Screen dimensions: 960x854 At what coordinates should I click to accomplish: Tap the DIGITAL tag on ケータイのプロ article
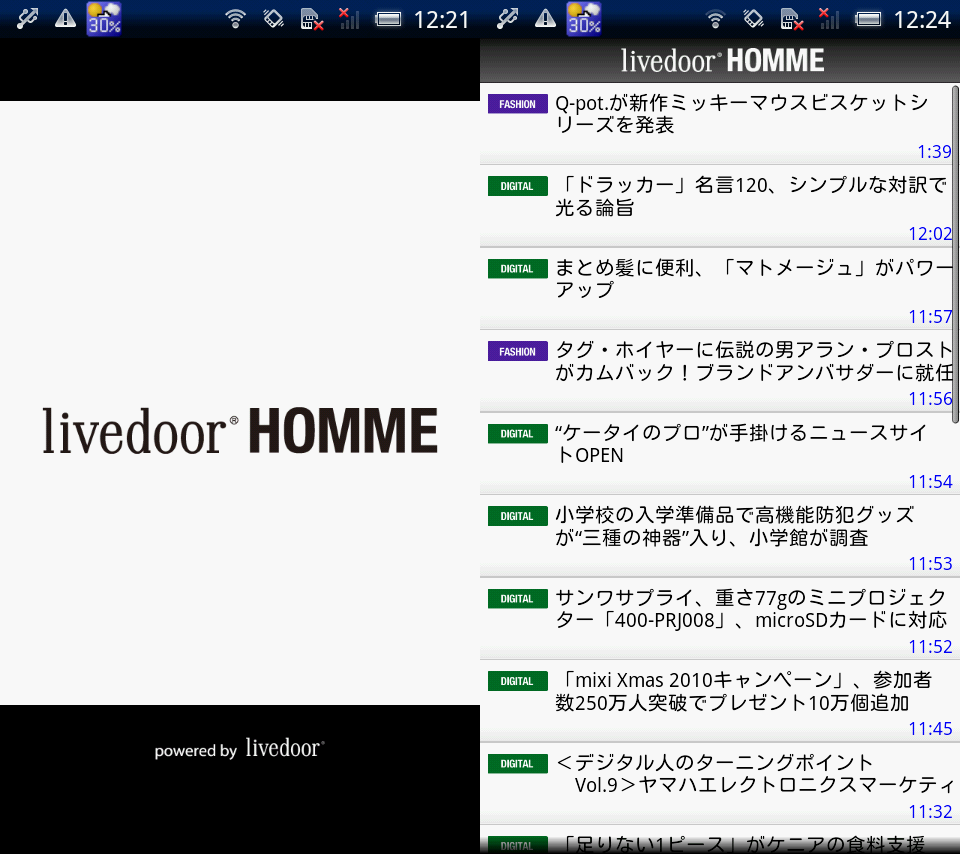click(517, 433)
